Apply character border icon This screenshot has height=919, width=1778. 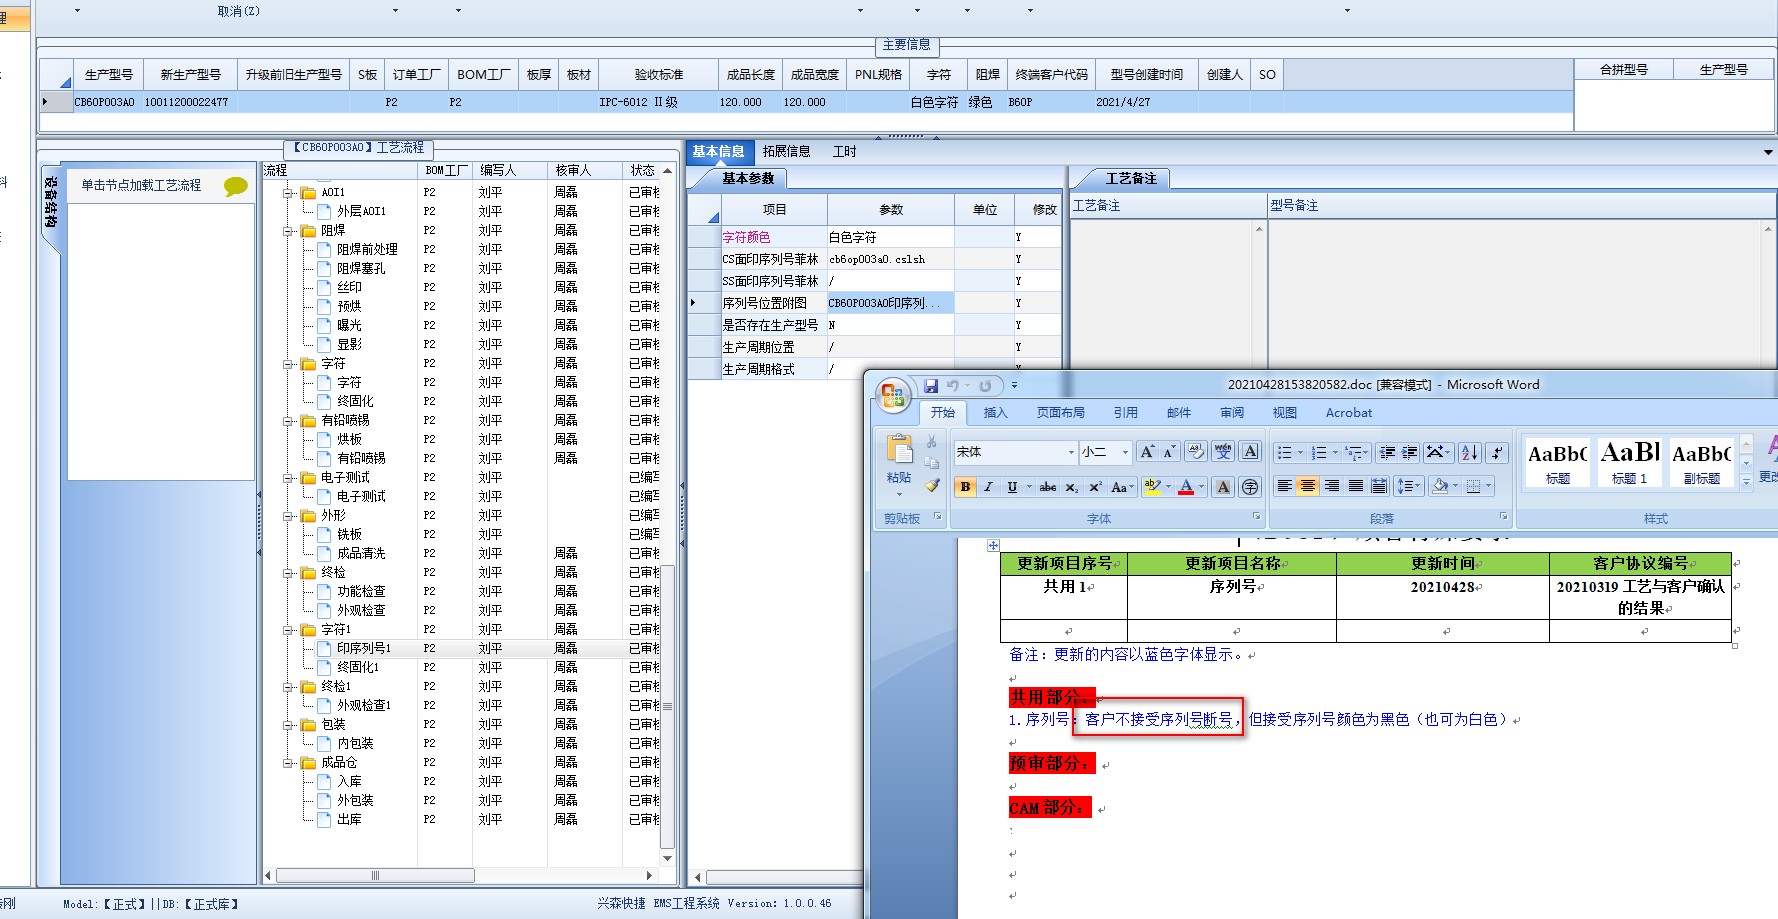pyautogui.click(x=1250, y=452)
